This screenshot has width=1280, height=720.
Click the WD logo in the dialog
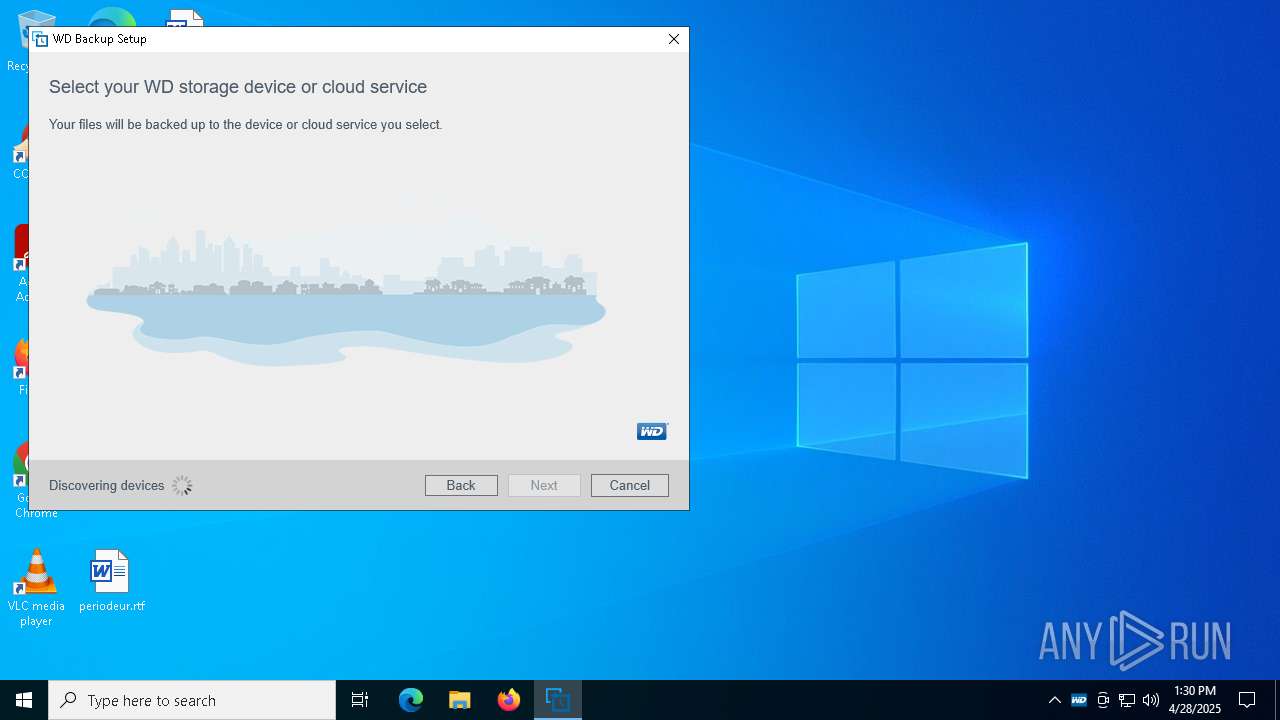(652, 431)
